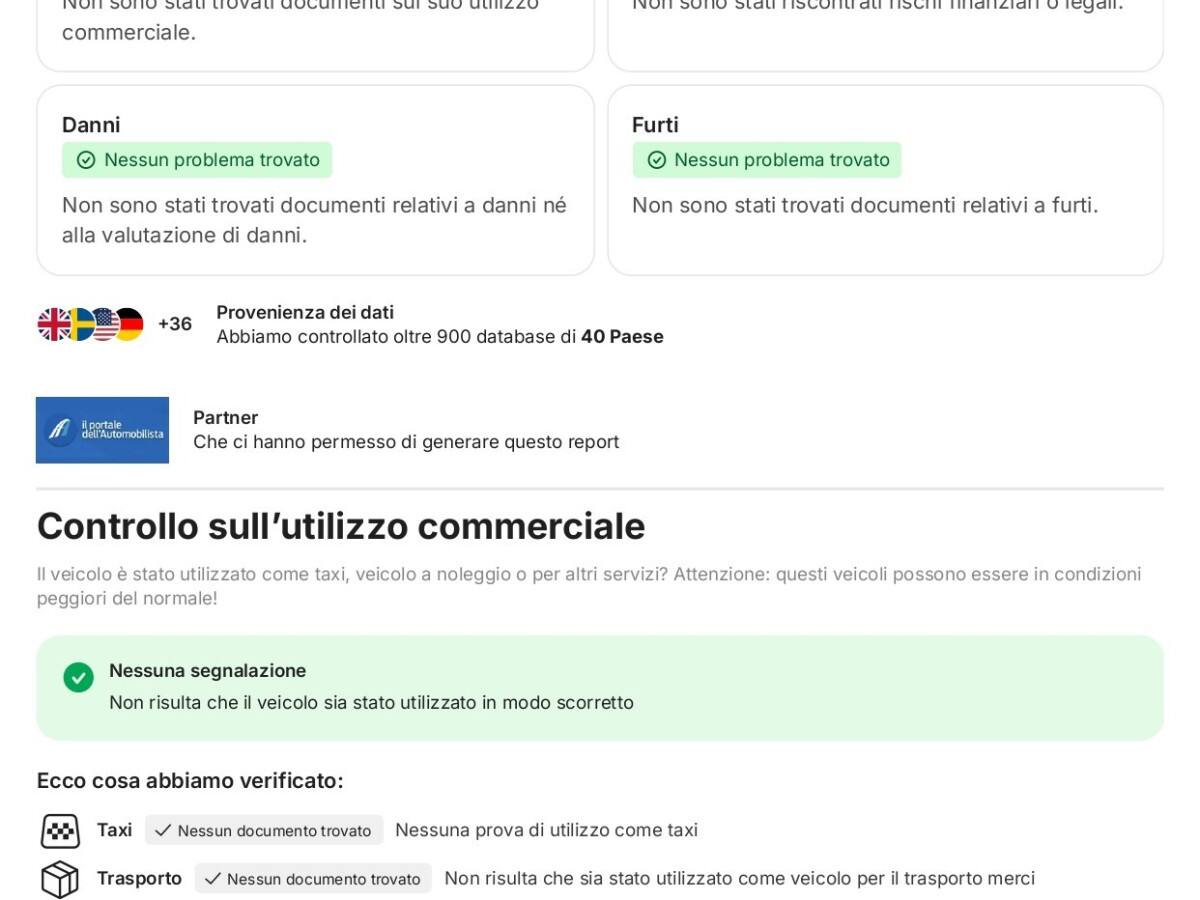
Task: Click the Danni card title
Action: tap(91, 125)
